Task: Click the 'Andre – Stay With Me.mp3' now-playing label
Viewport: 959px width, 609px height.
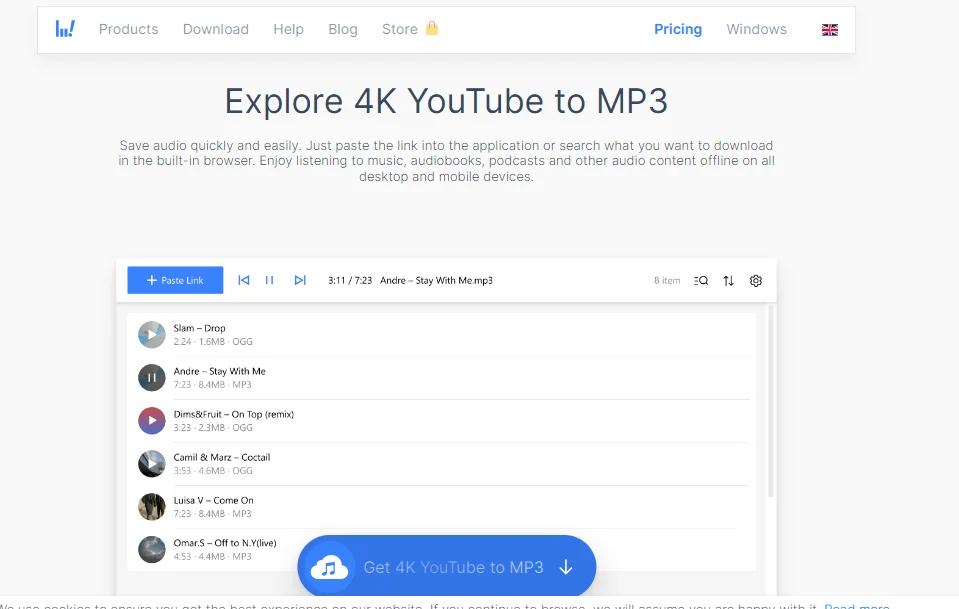Action: pyautogui.click(x=437, y=280)
